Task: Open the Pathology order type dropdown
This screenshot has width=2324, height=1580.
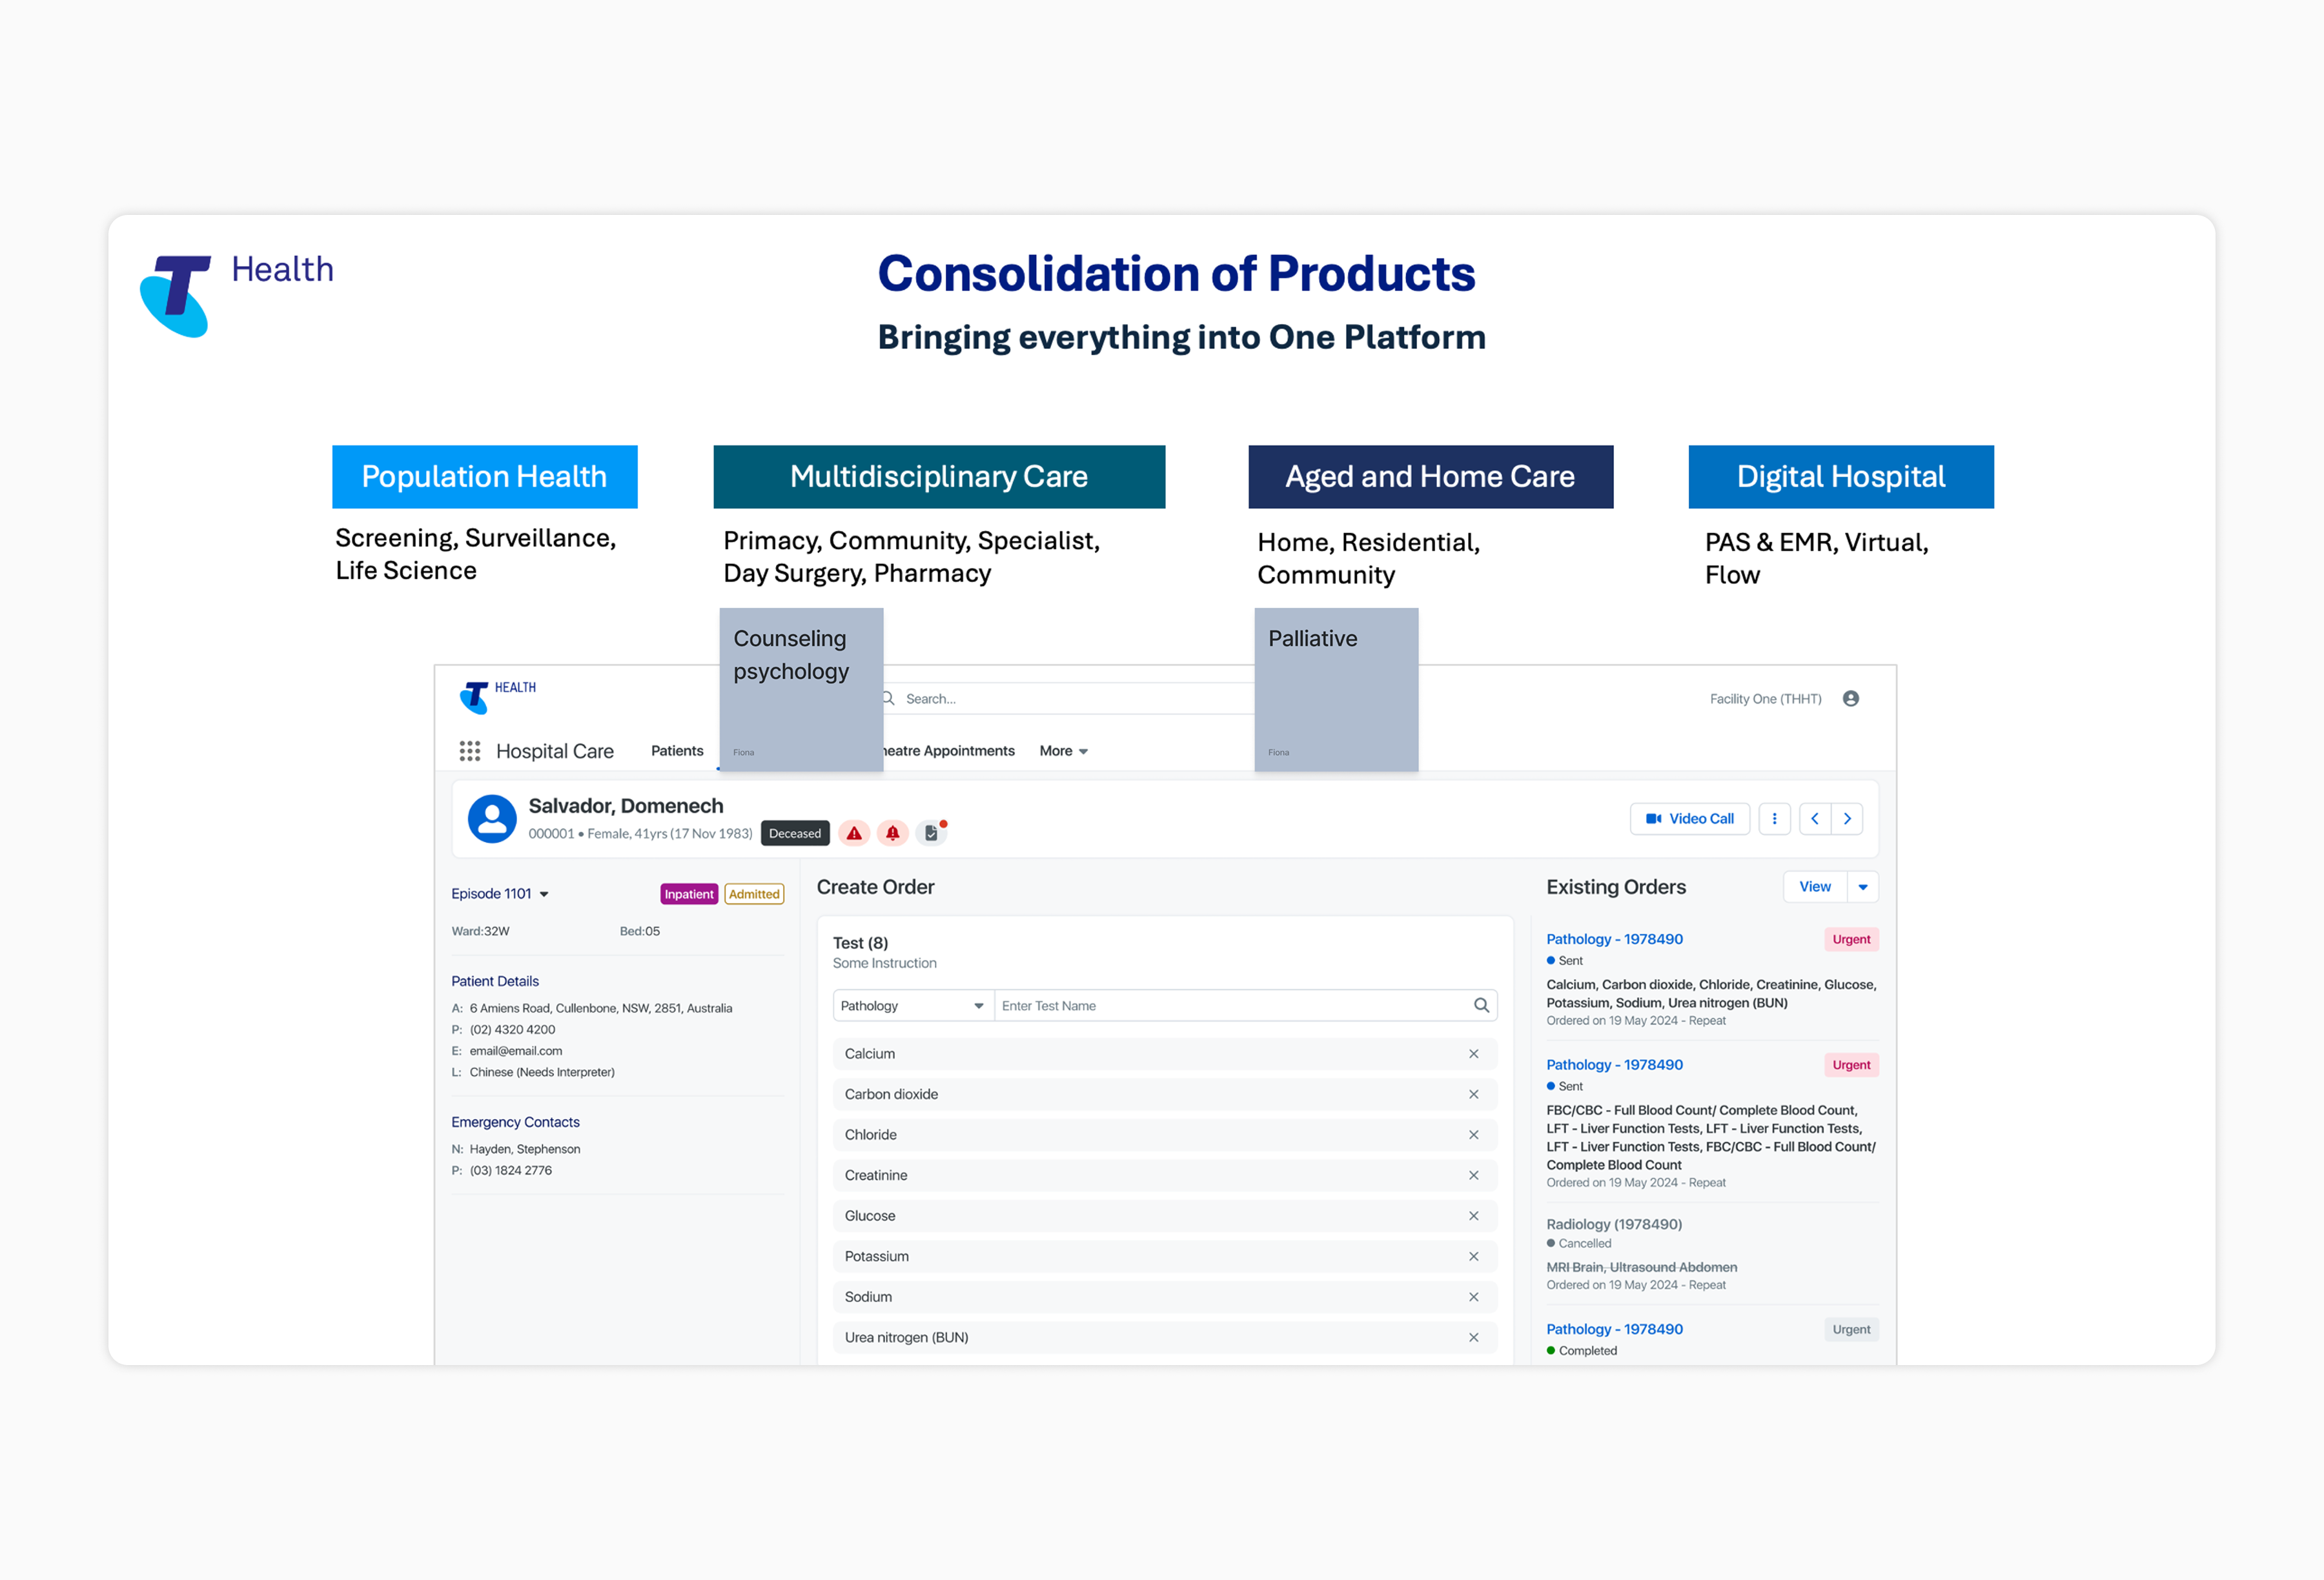Action: 913,1006
